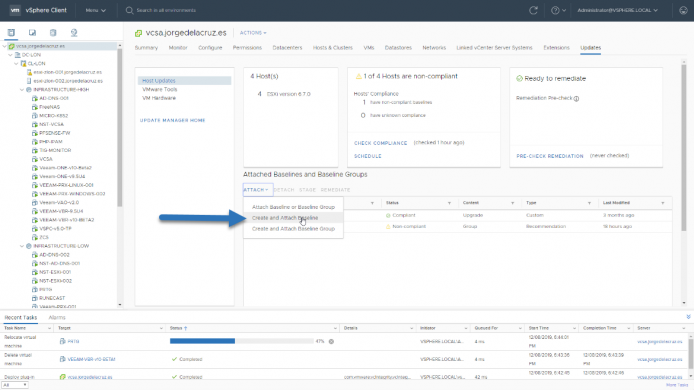Image resolution: width=694 pixels, height=390 pixels.
Task: Collapse the INFRASTRUCTURE-LOW resource pool
Action: 22,246
